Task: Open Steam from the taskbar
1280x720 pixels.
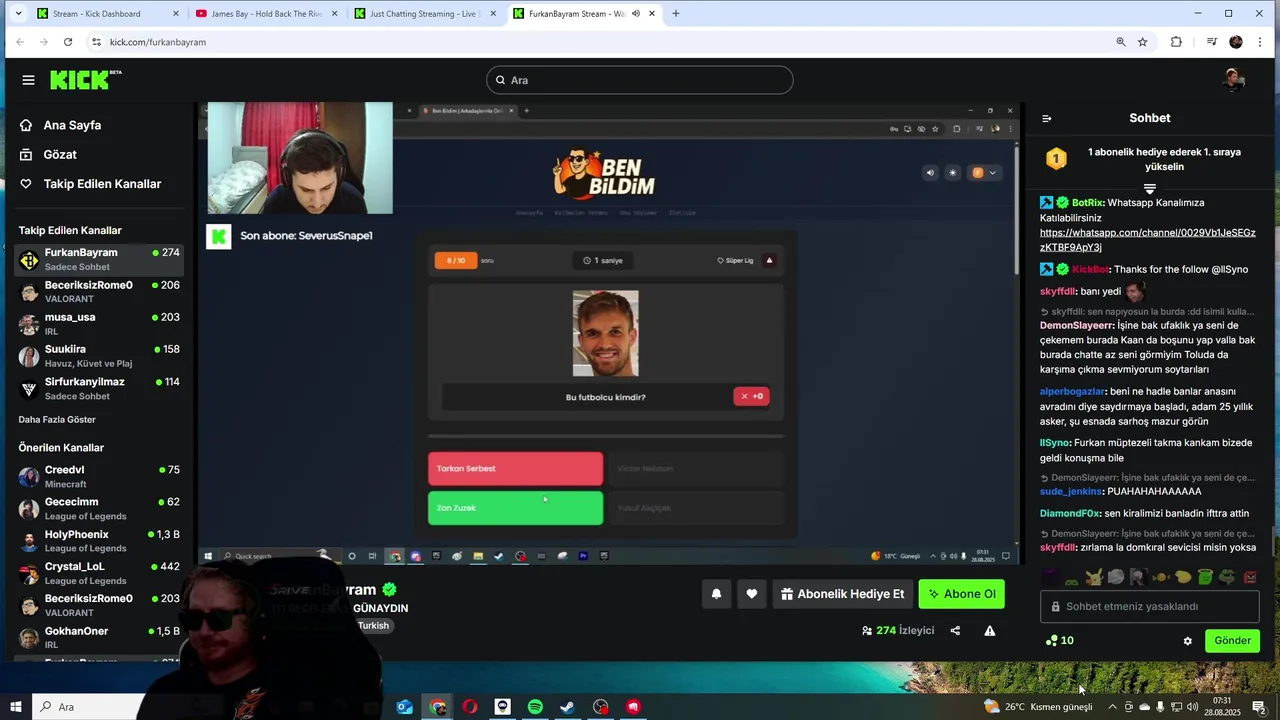Action: tap(567, 707)
